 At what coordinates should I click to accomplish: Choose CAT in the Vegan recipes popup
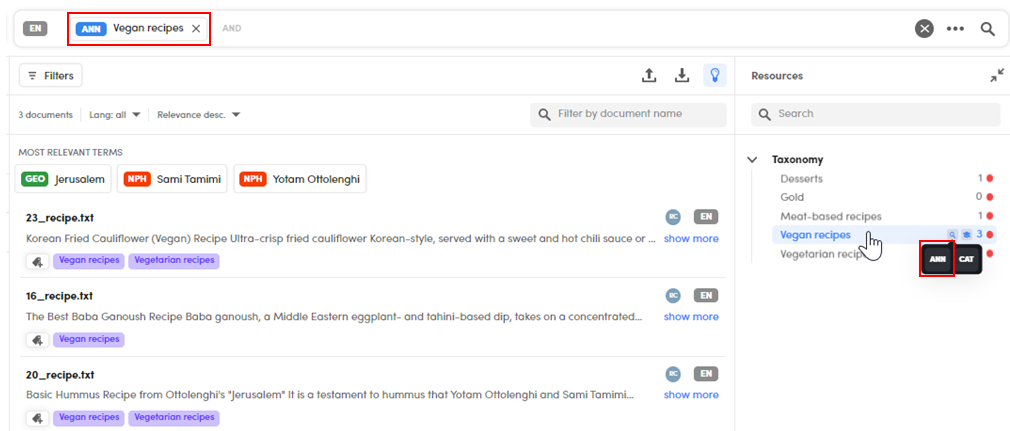click(966, 259)
